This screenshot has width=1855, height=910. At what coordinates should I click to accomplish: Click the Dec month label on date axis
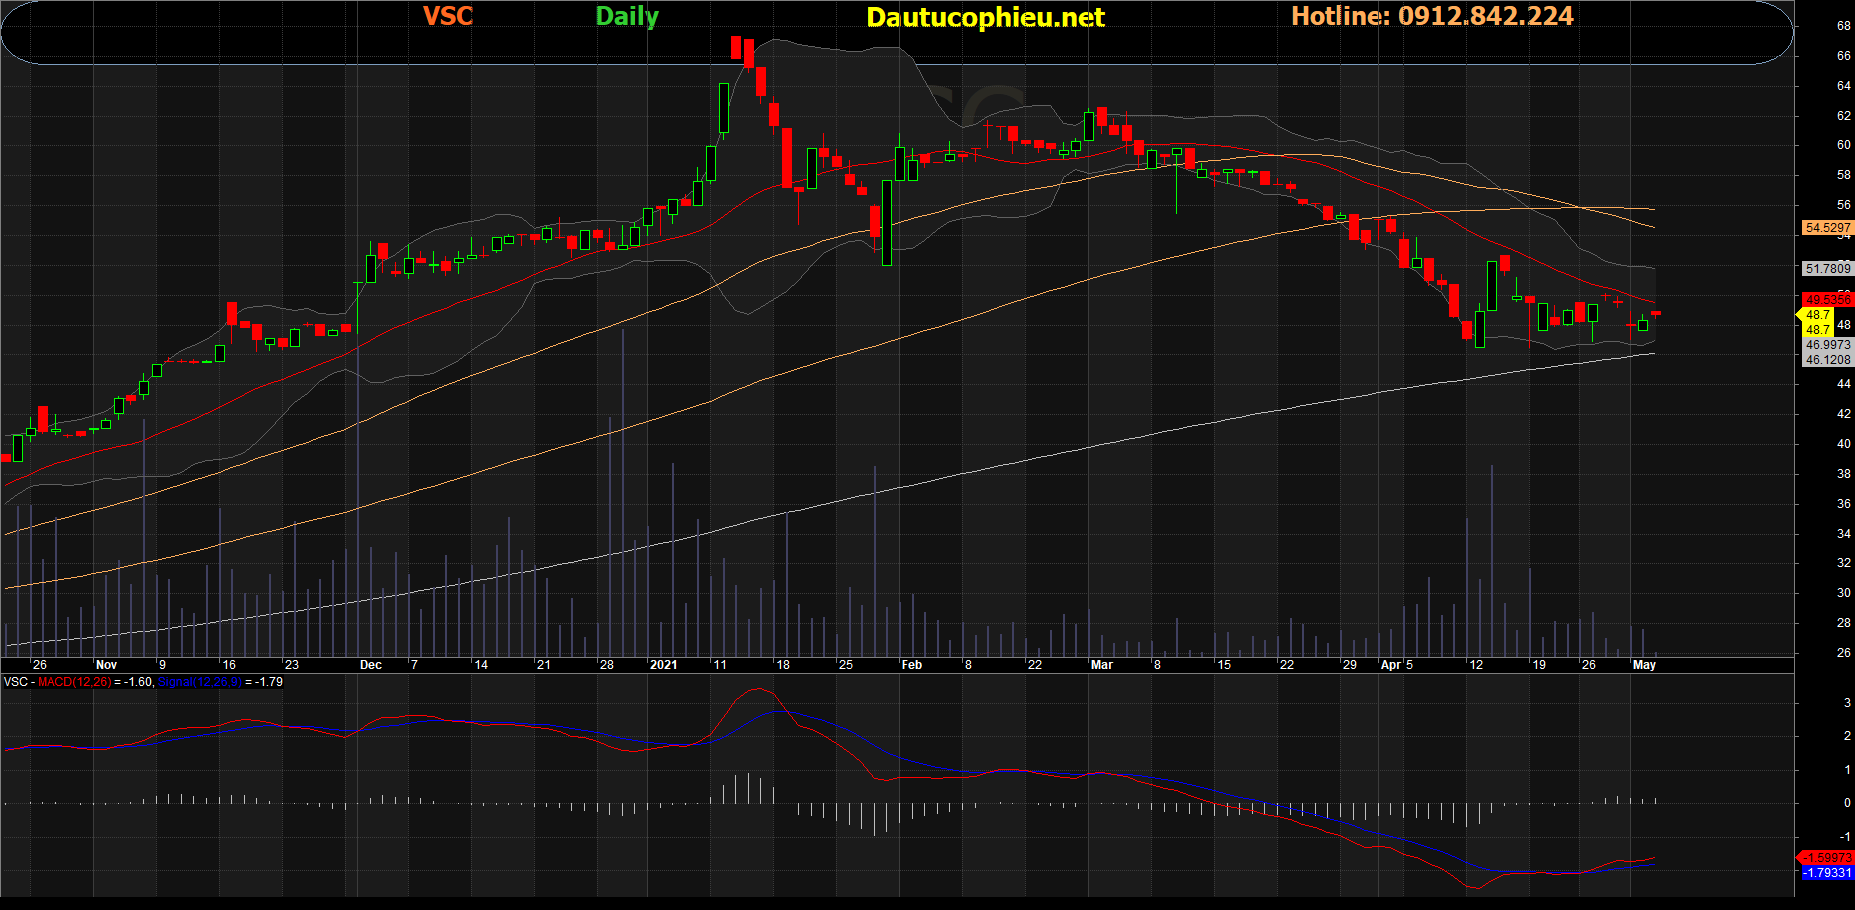371,665
